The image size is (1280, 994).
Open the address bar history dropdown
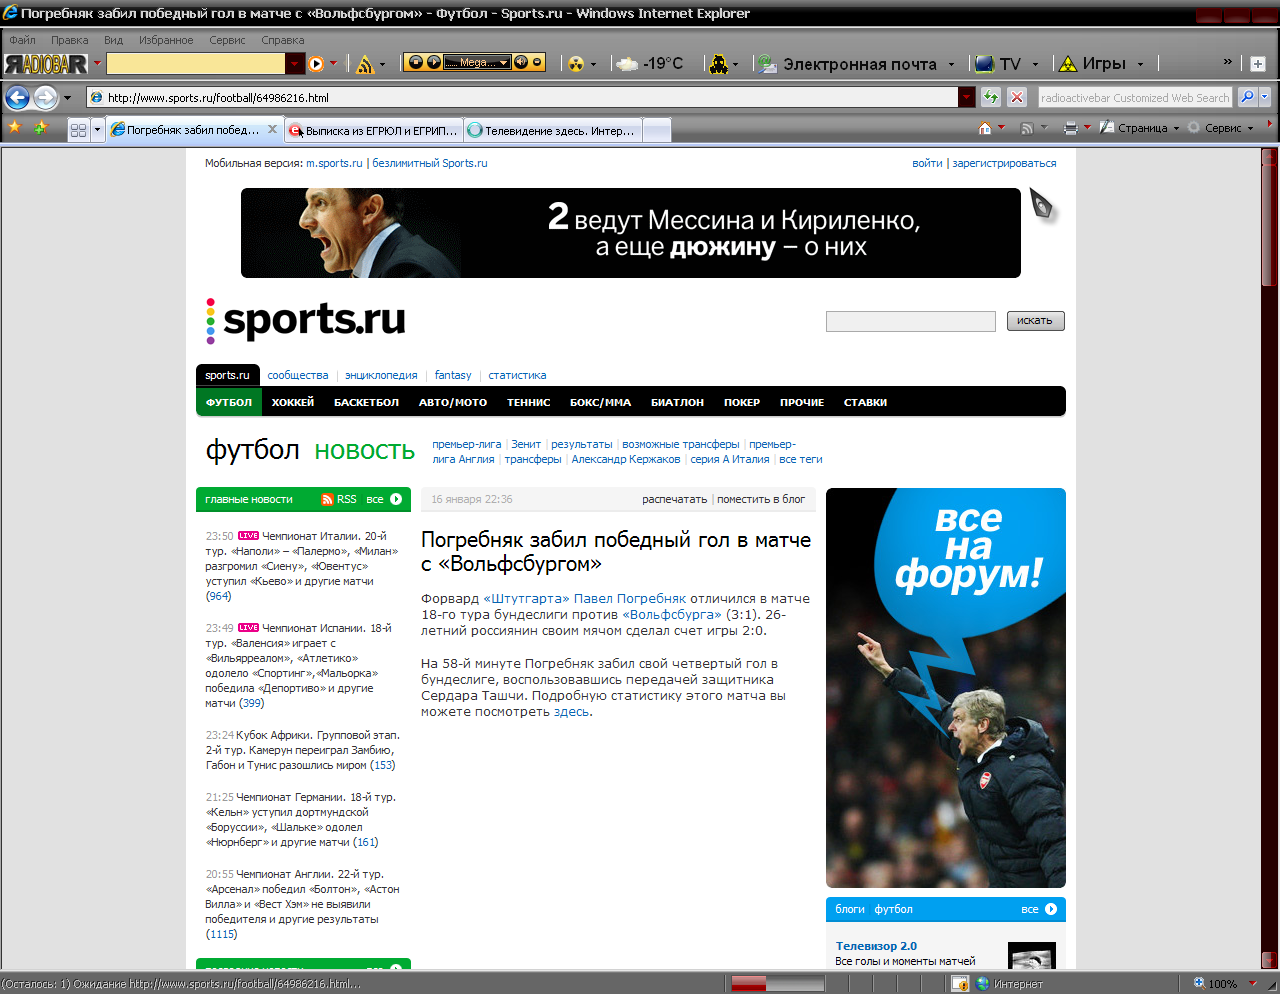pos(966,97)
